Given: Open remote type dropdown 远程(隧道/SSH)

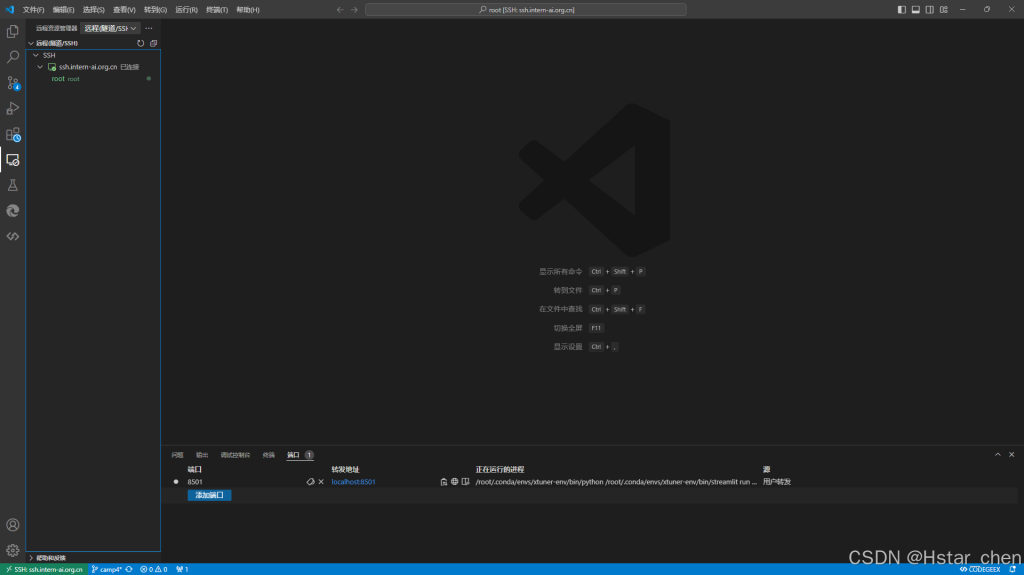Looking at the screenshot, I should click(x=110, y=28).
